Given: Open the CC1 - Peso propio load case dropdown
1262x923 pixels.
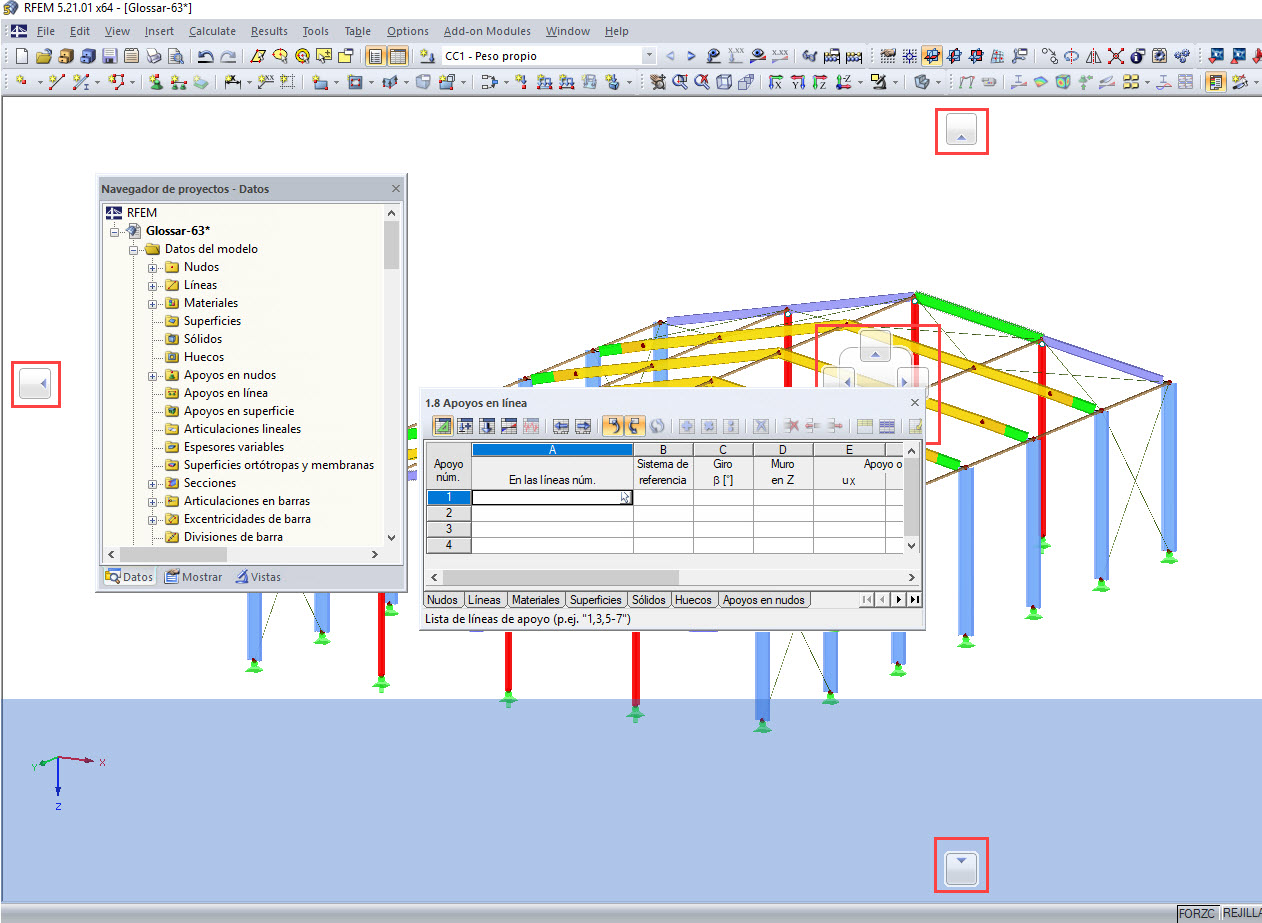Looking at the screenshot, I should (650, 56).
